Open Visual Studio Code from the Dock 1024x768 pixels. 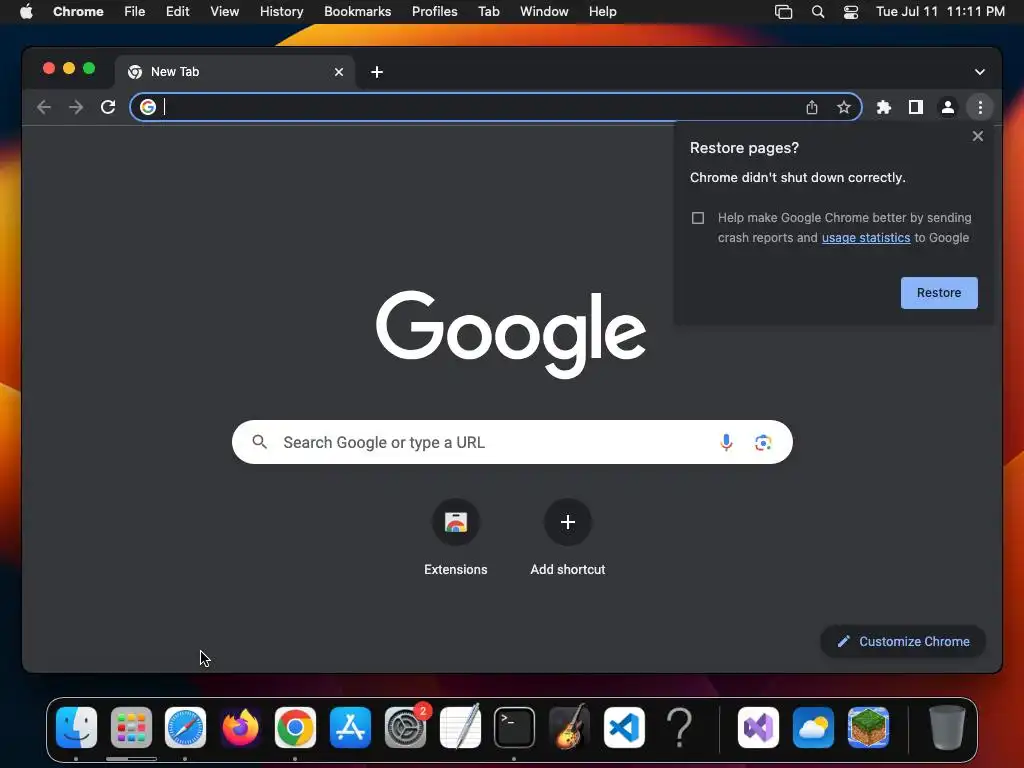[x=624, y=728]
